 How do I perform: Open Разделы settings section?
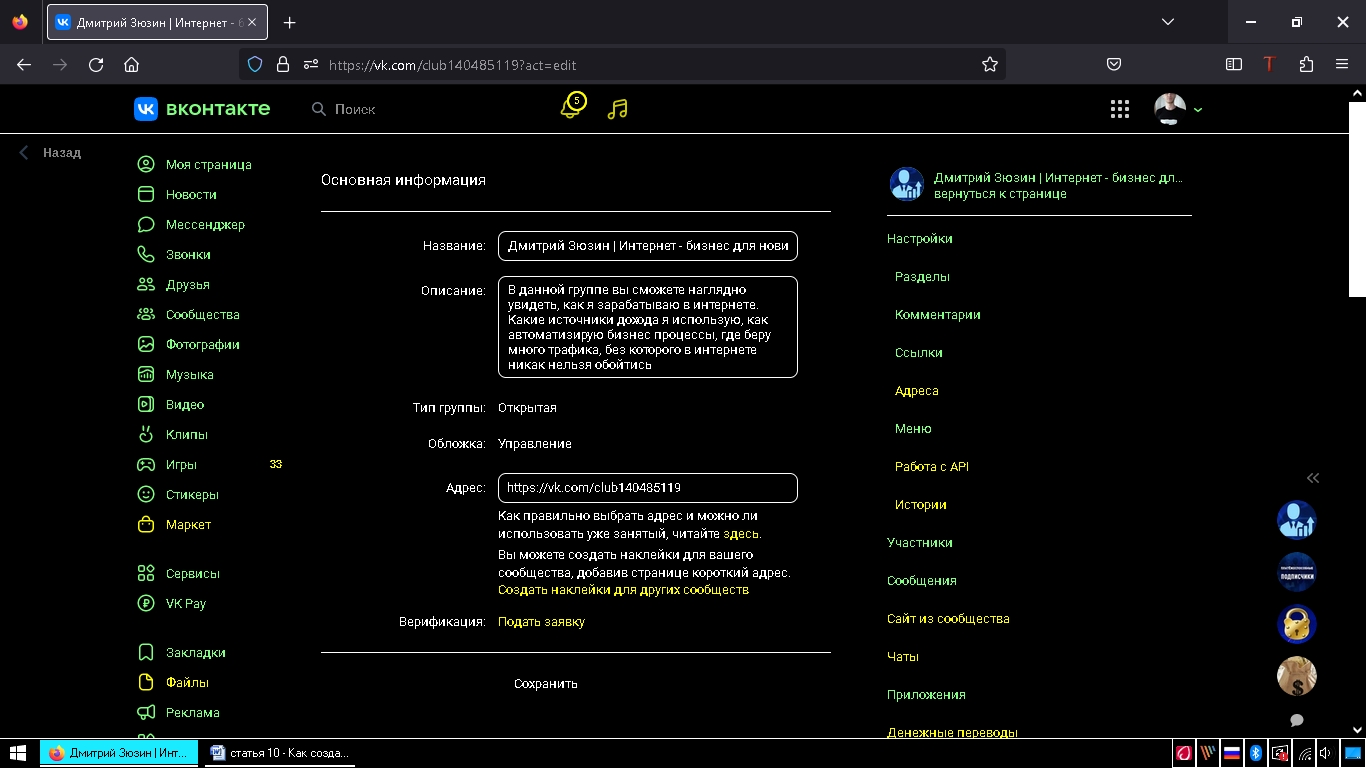click(x=922, y=277)
